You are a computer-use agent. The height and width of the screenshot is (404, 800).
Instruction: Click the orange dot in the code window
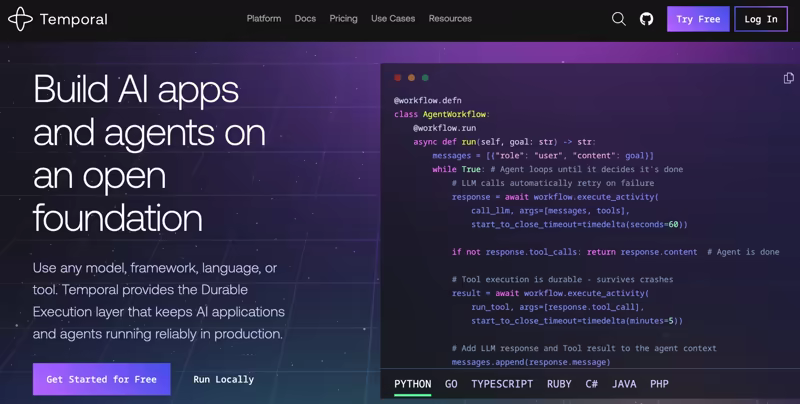point(411,78)
